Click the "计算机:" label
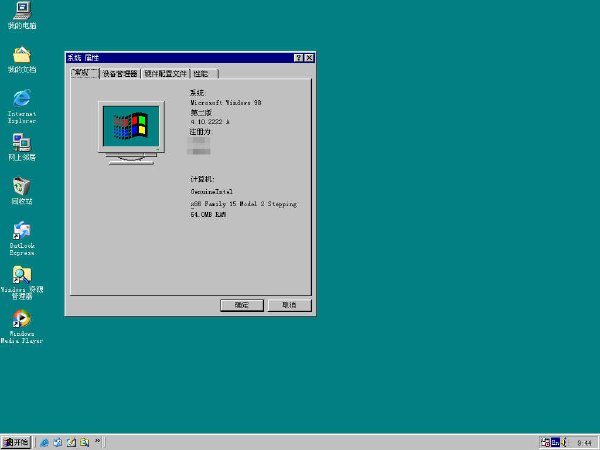600x450 pixels. (x=202, y=179)
